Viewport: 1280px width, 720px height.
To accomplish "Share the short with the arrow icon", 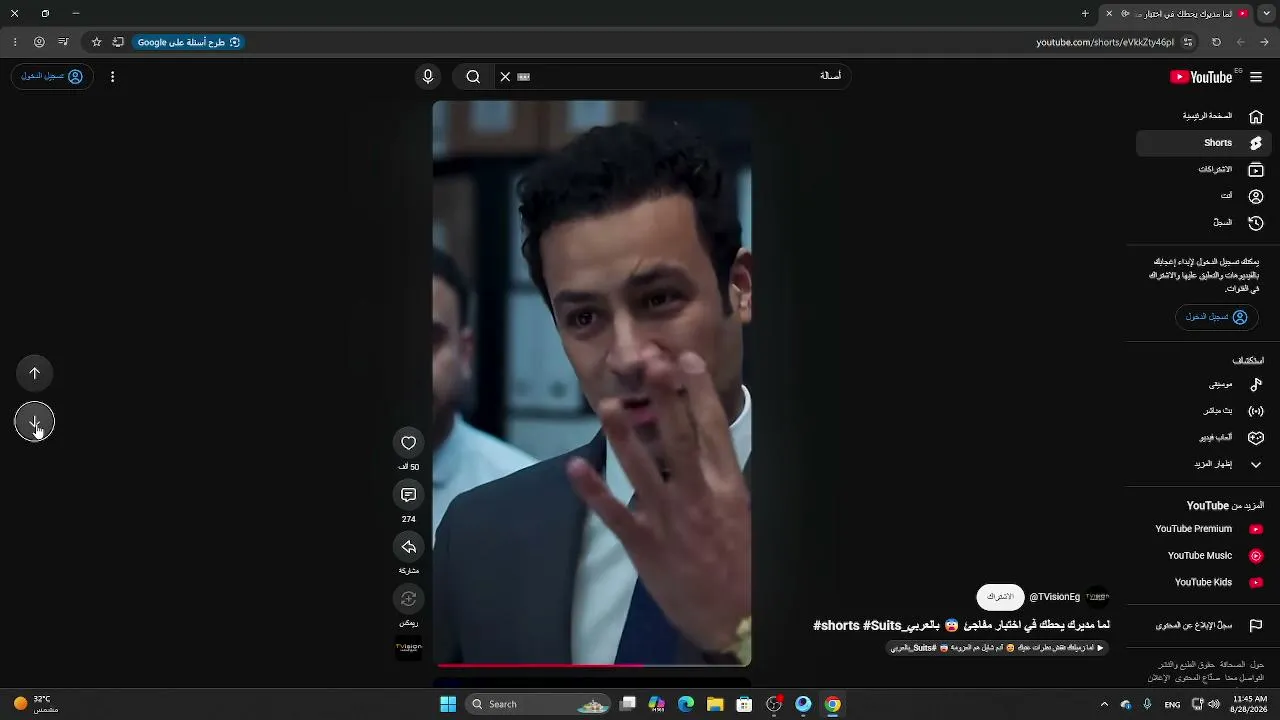I will 408,547.
